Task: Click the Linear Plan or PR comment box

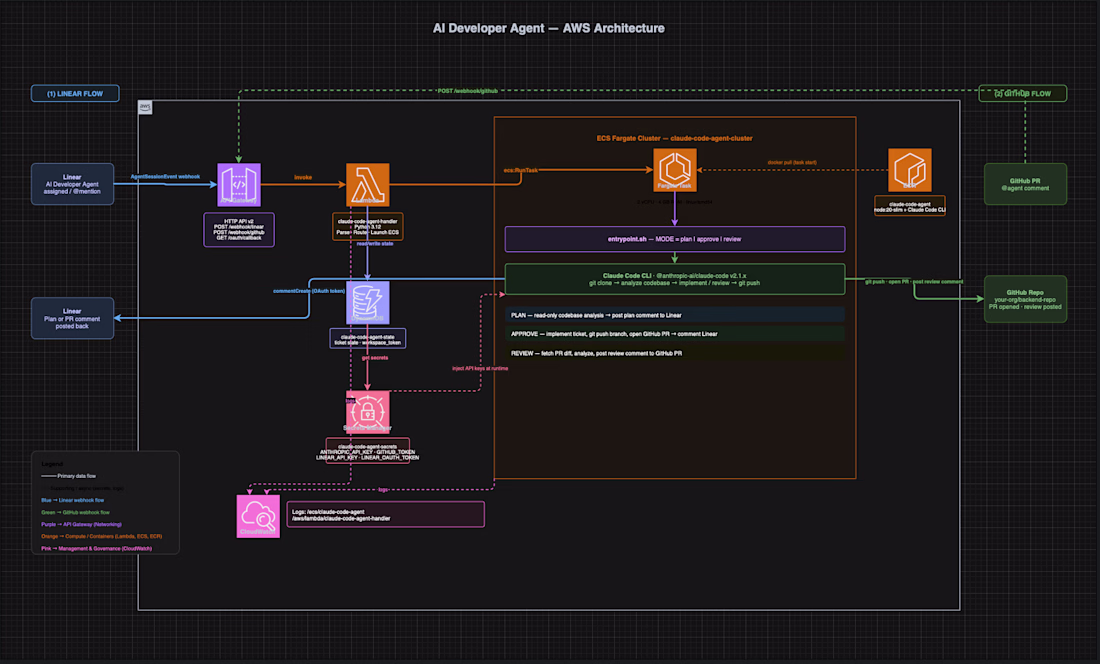Action: (x=72, y=318)
